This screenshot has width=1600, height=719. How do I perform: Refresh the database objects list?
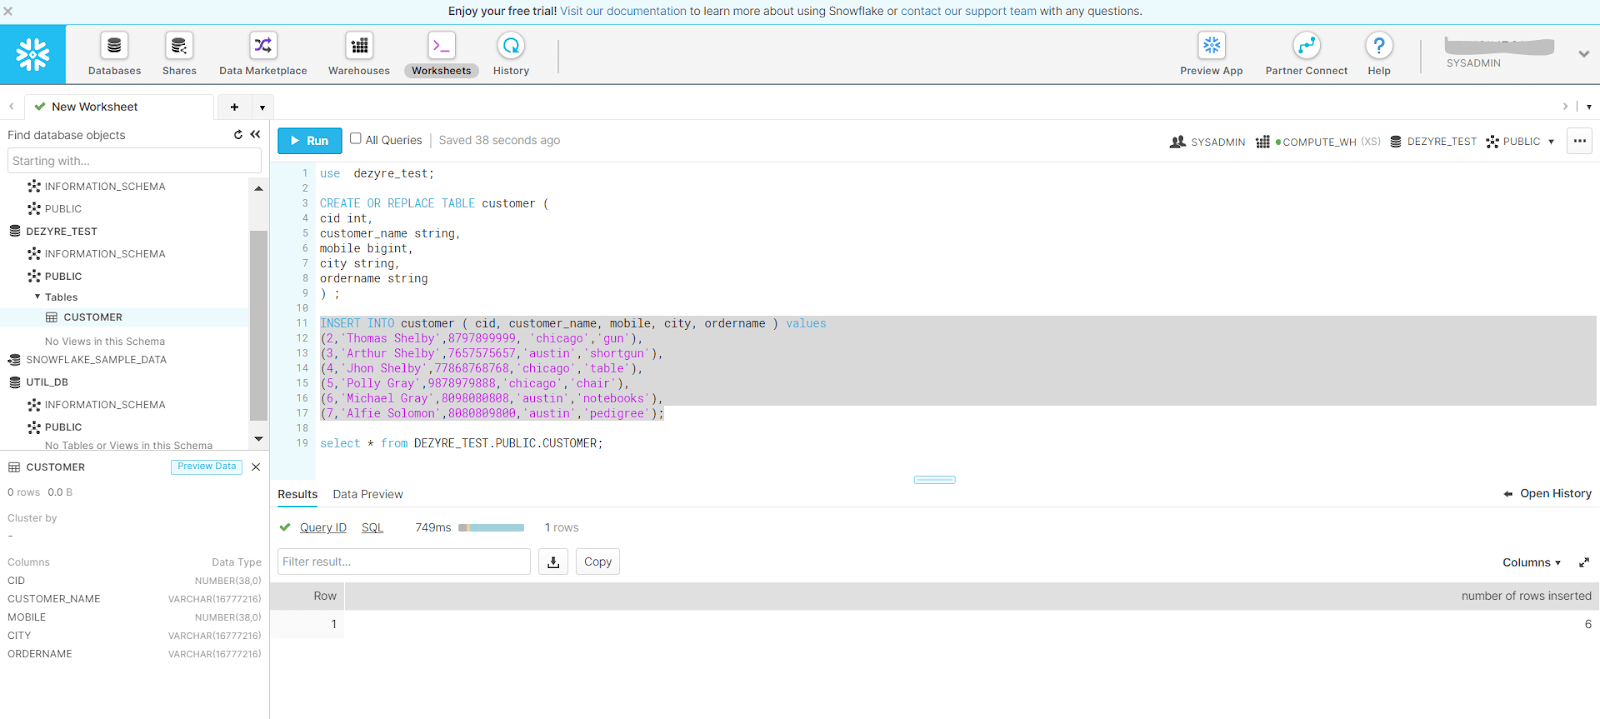[x=238, y=135]
